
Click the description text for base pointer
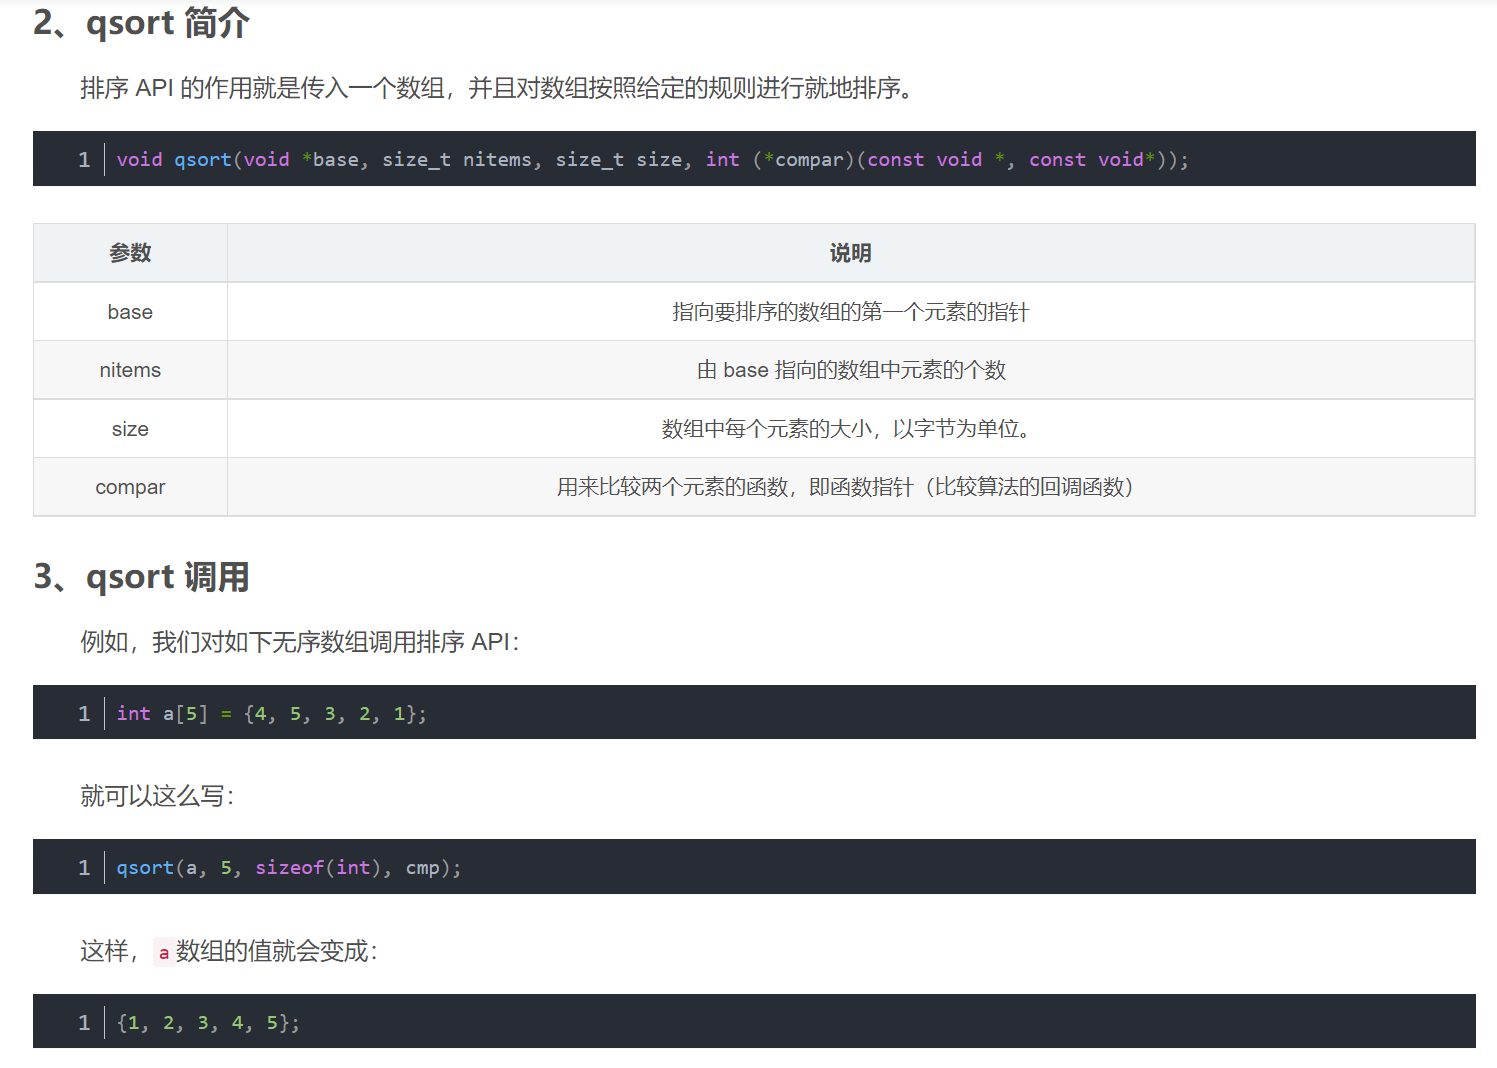tap(851, 311)
